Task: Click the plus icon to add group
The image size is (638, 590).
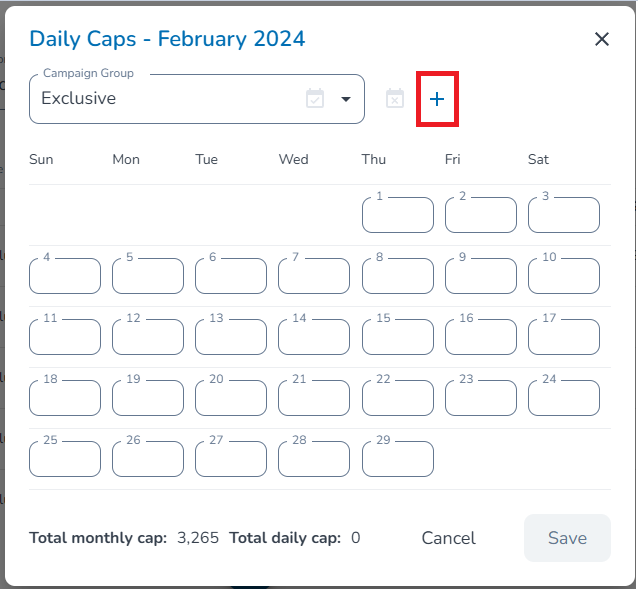Action: (x=437, y=99)
